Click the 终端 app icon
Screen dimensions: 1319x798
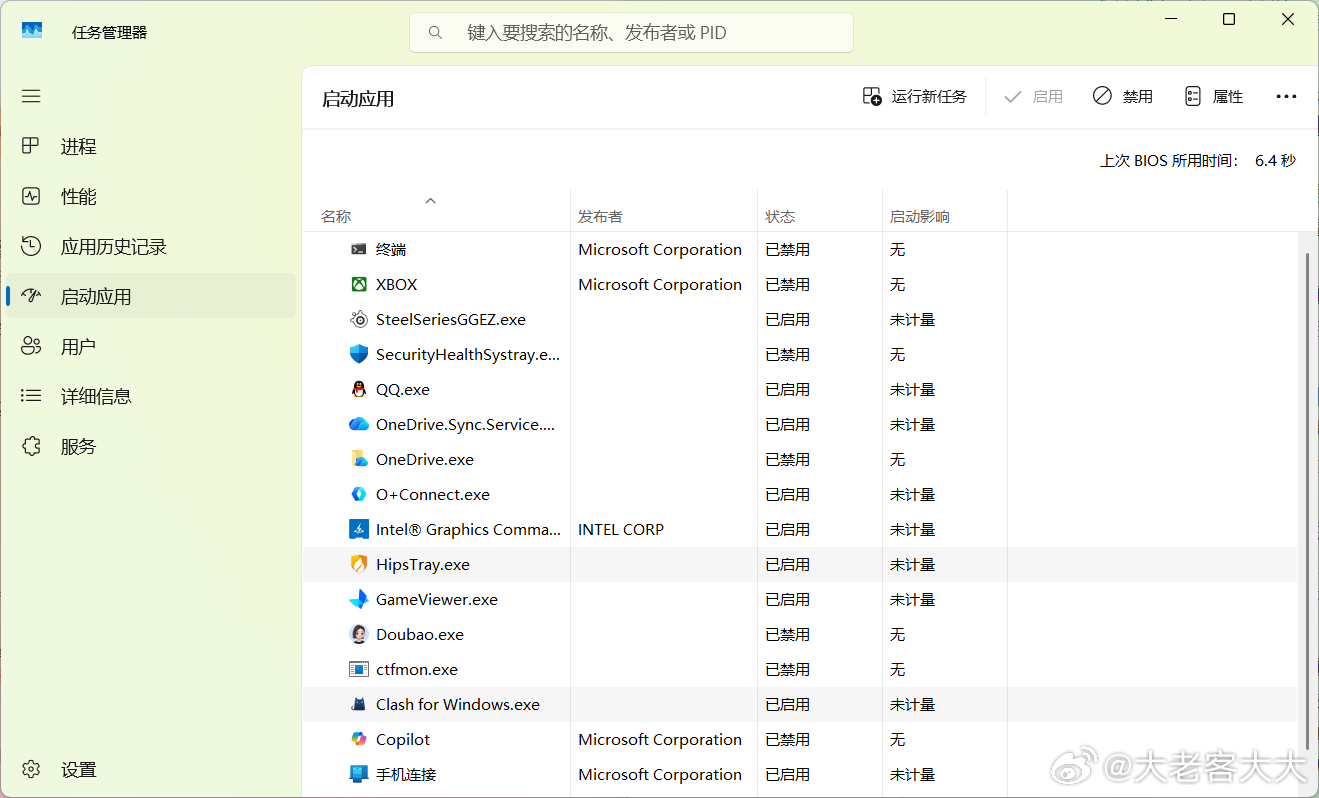click(359, 249)
